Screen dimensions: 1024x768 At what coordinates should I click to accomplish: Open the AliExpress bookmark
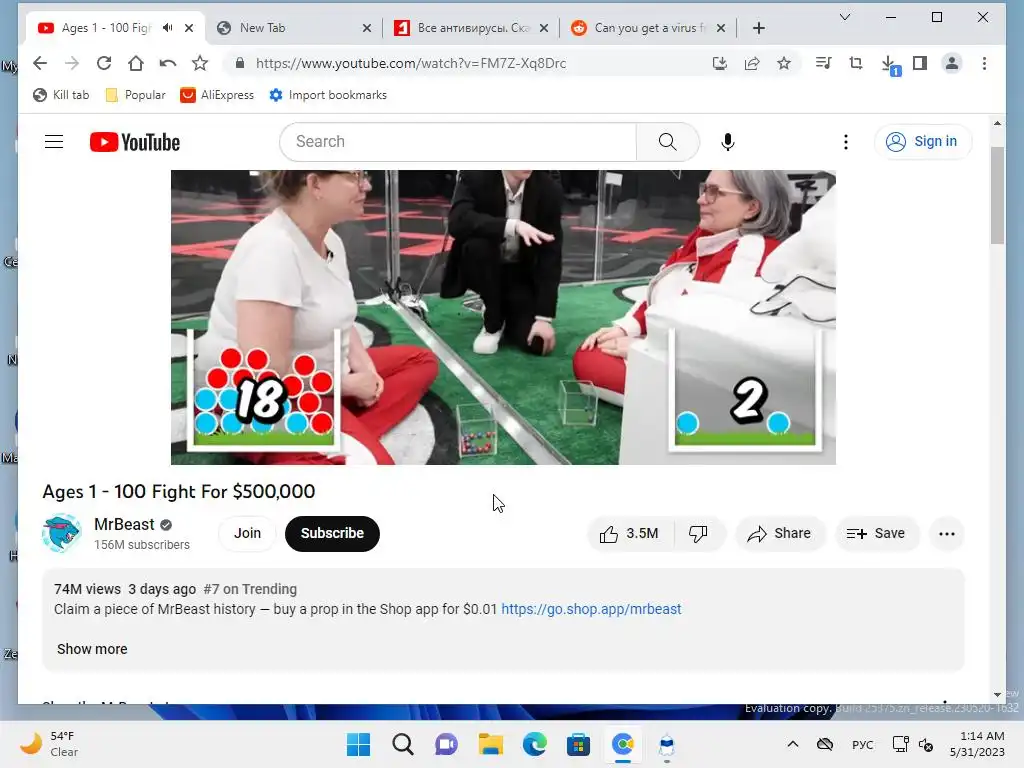(x=217, y=95)
